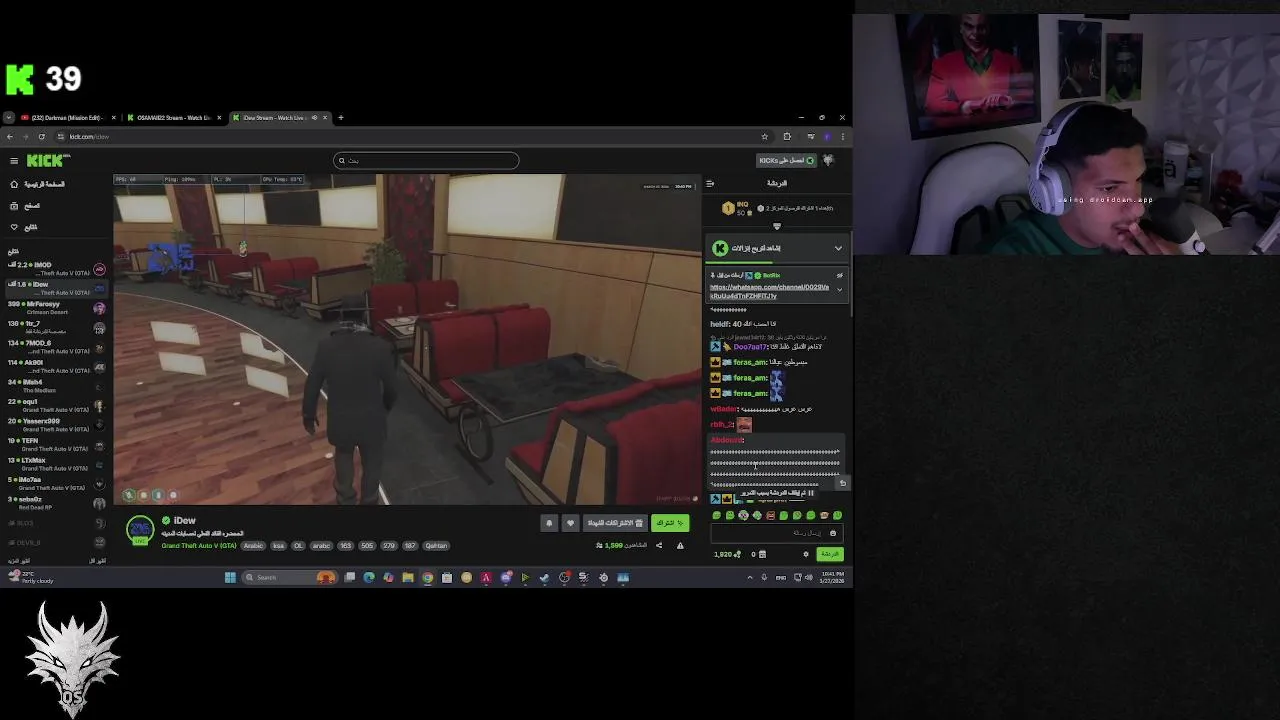Click the Kick search box
1280x720 pixels.
click(426, 160)
